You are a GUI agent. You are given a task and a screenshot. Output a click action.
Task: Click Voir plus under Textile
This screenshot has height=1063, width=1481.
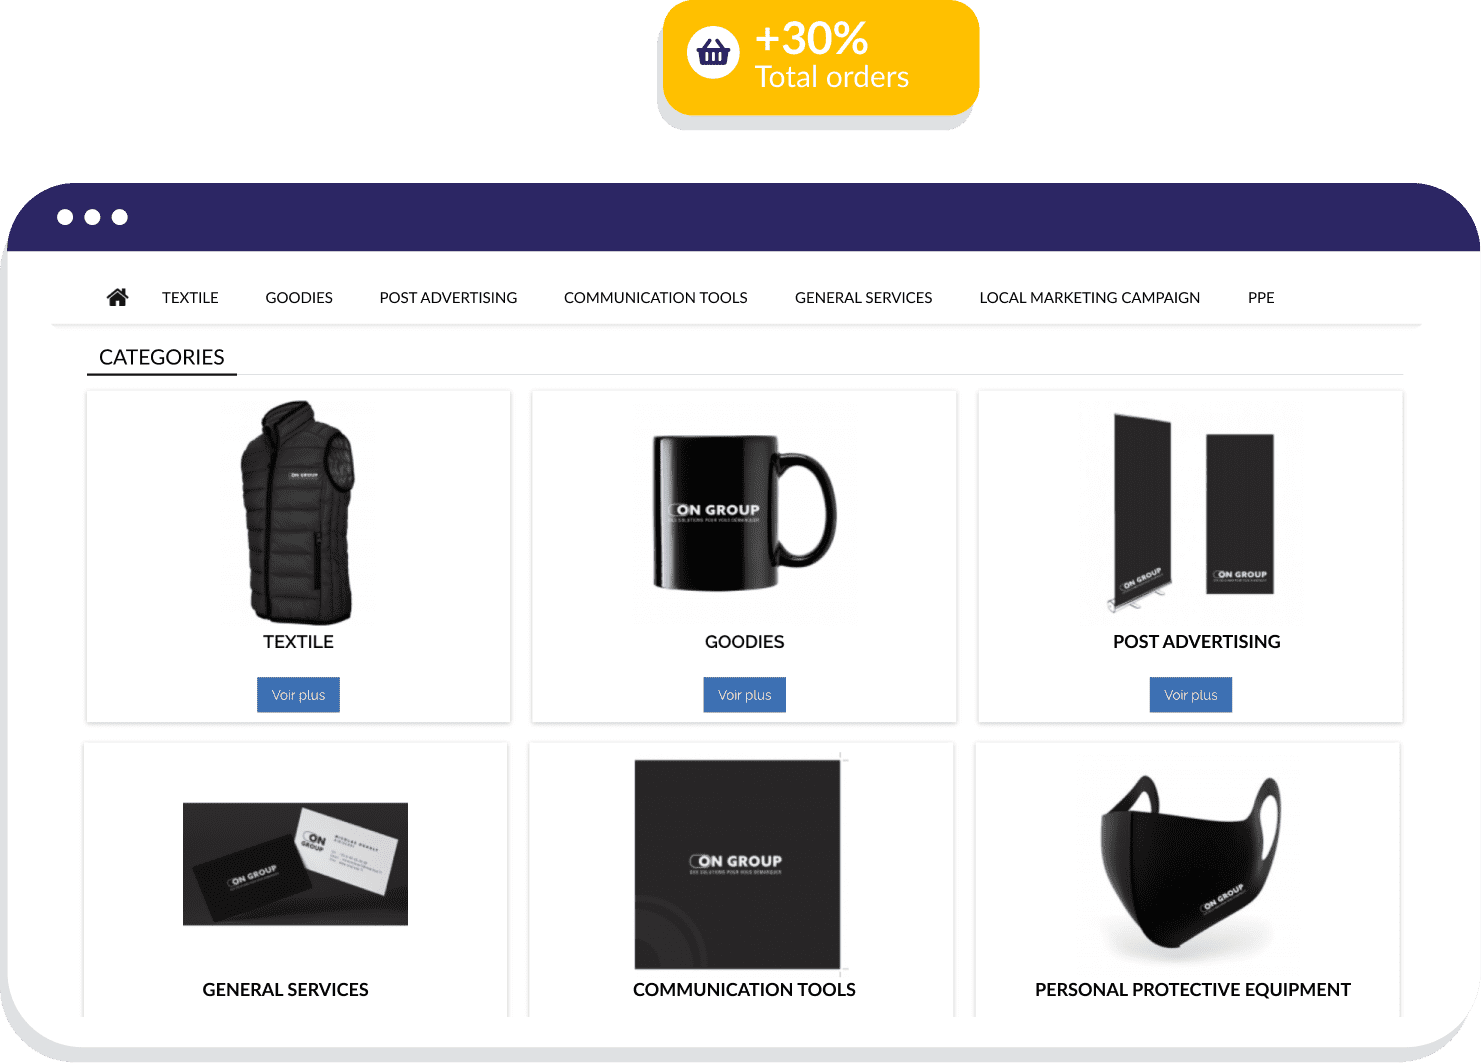[298, 695]
